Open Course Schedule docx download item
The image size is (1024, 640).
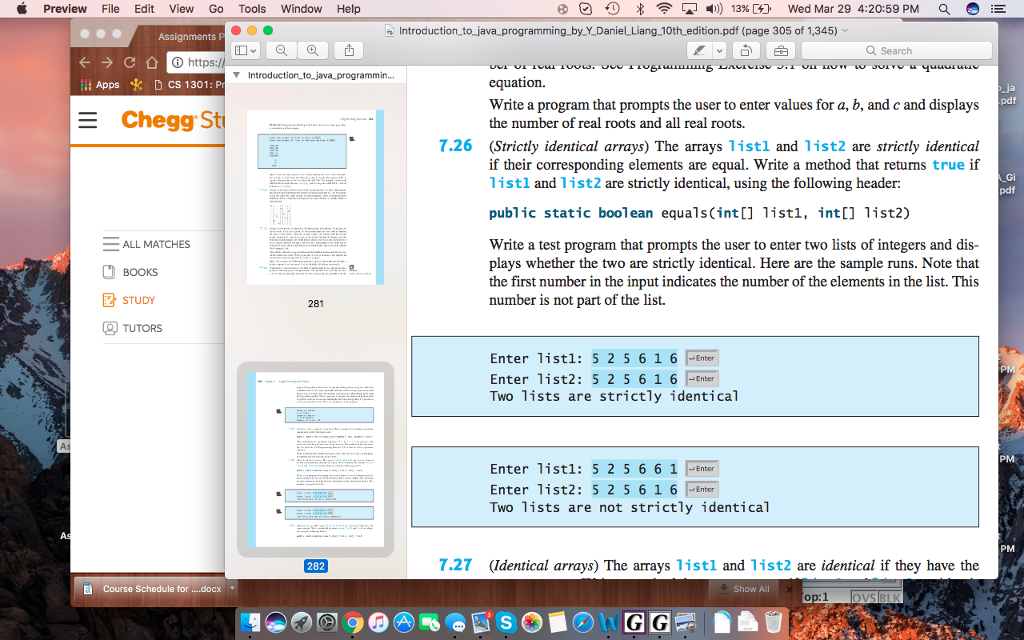click(x=152, y=588)
